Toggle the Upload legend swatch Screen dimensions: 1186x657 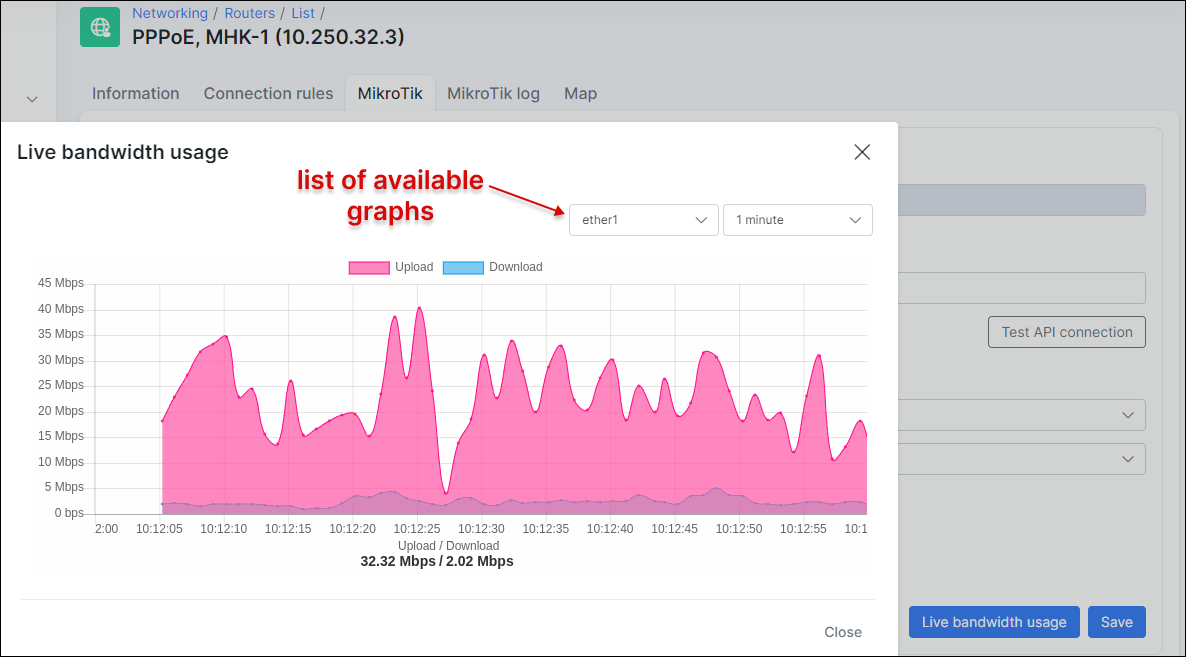[x=369, y=268]
